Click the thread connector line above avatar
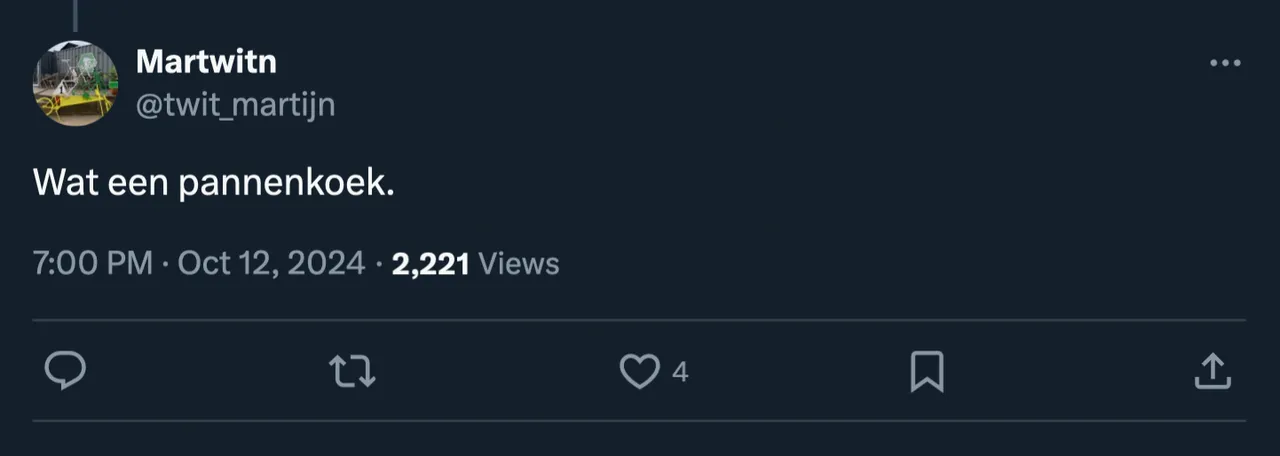Viewport: 1280px width, 456px height. [x=76, y=13]
